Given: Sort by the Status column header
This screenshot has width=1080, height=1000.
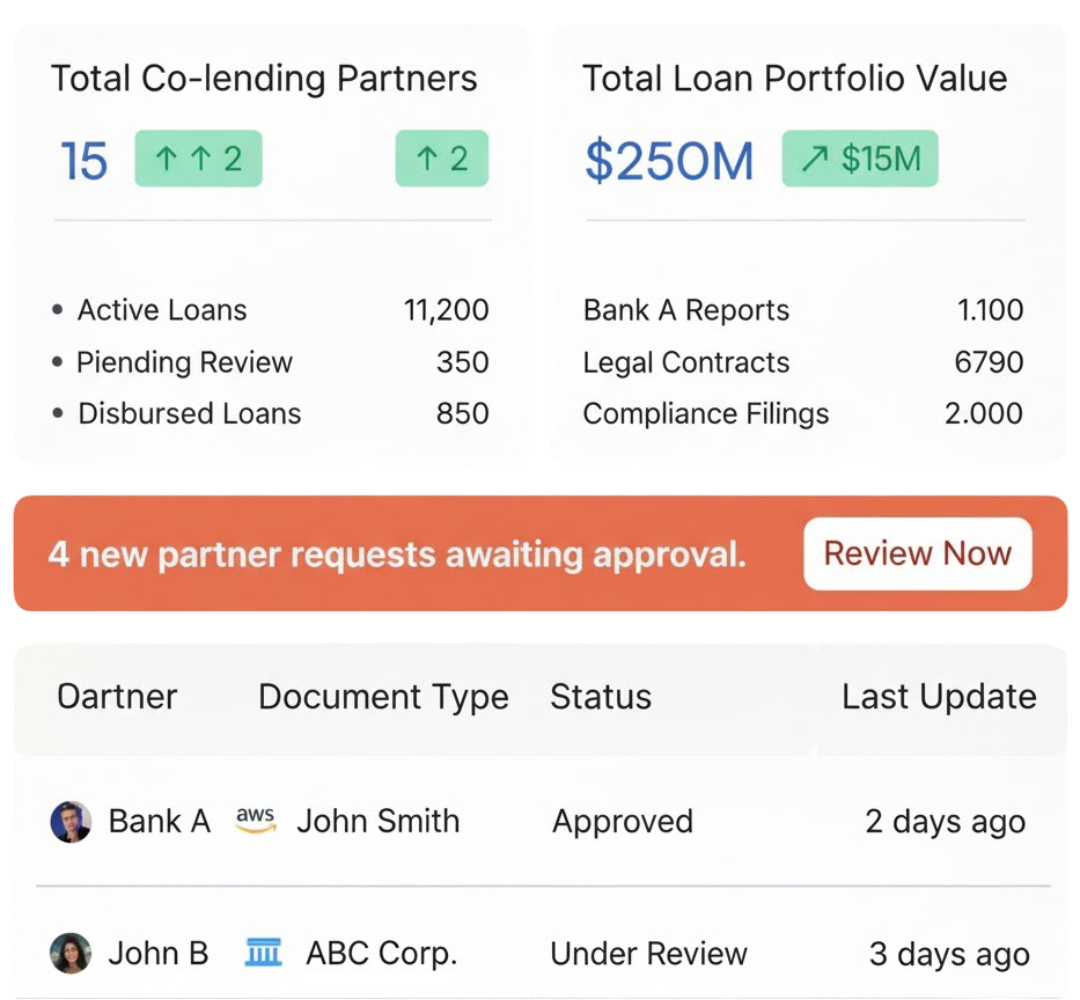Looking at the screenshot, I should (x=600, y=697).
